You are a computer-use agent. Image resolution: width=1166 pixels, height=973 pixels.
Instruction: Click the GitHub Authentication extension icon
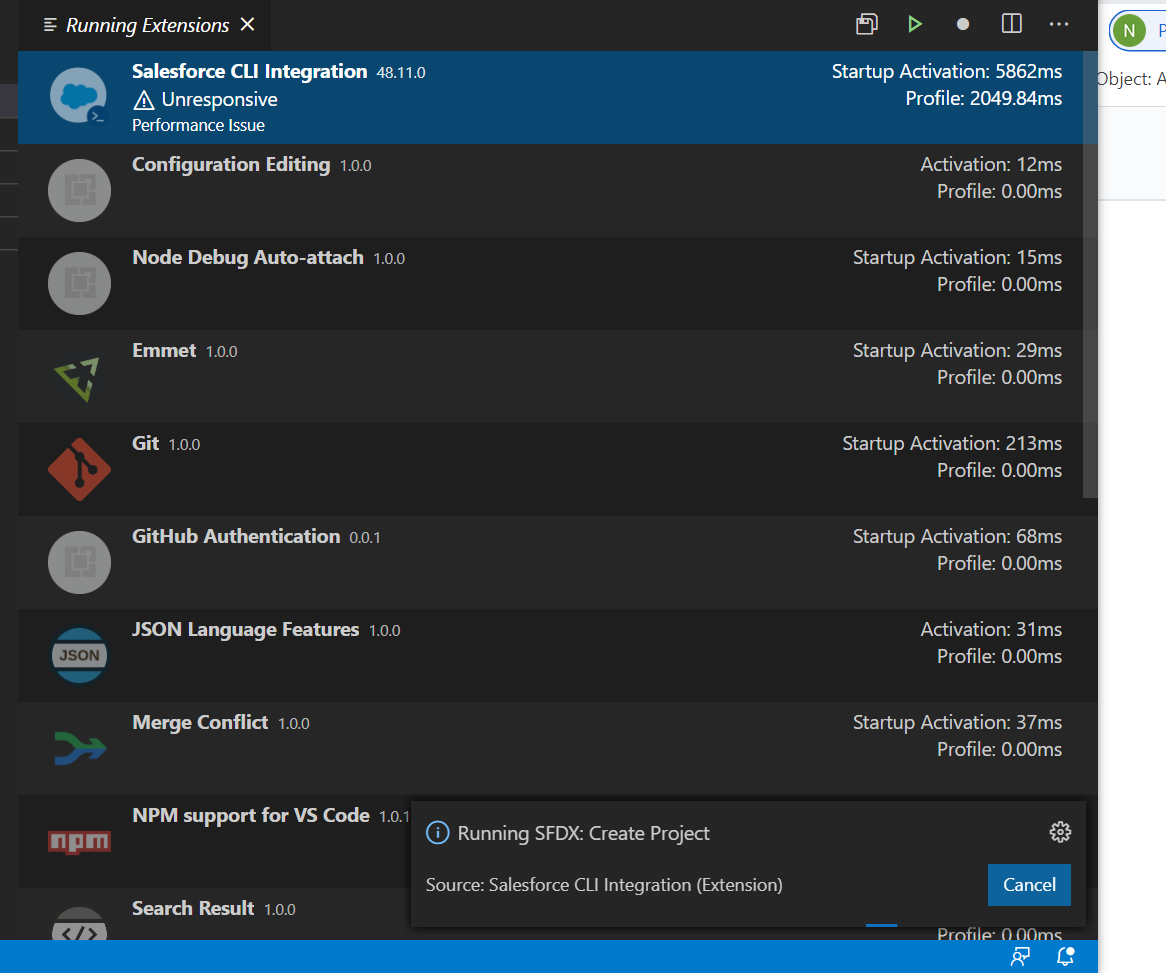80,562
